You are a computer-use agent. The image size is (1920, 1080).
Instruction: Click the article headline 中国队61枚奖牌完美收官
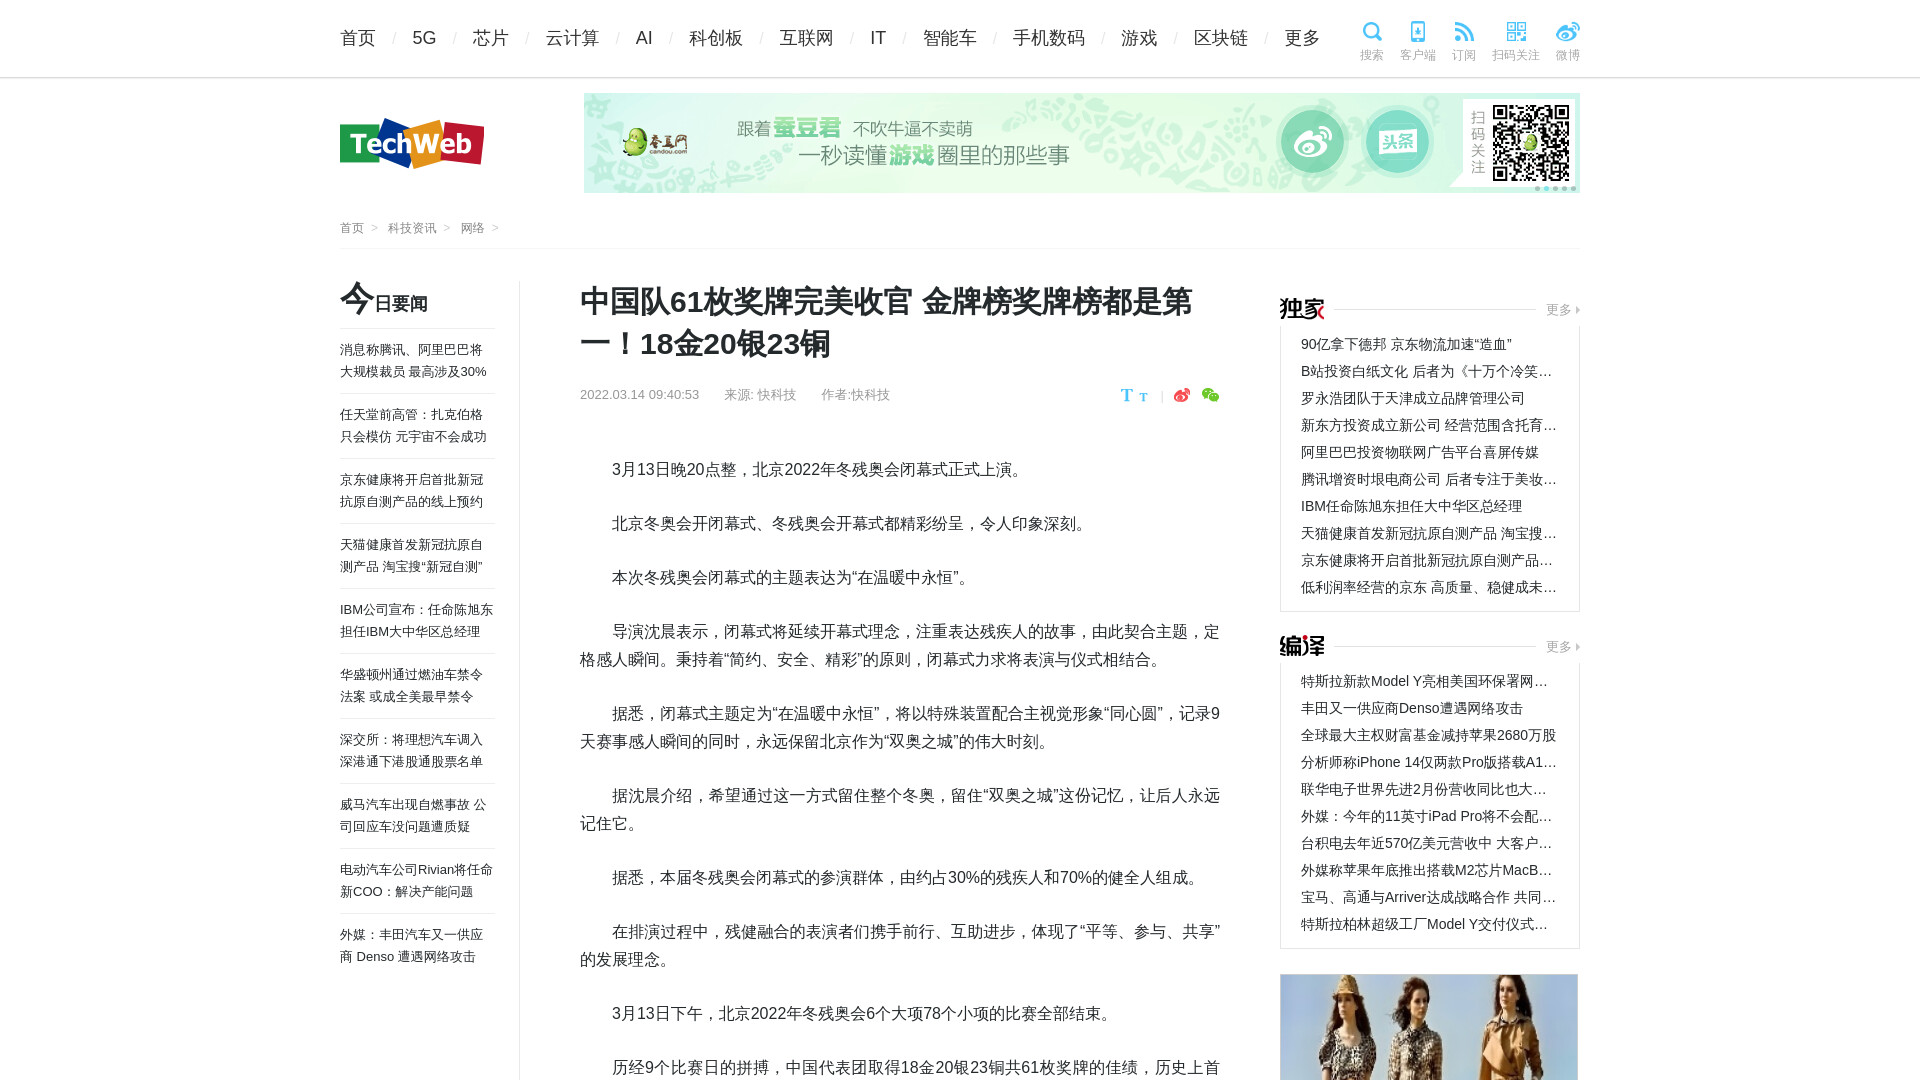coord(886,322)
